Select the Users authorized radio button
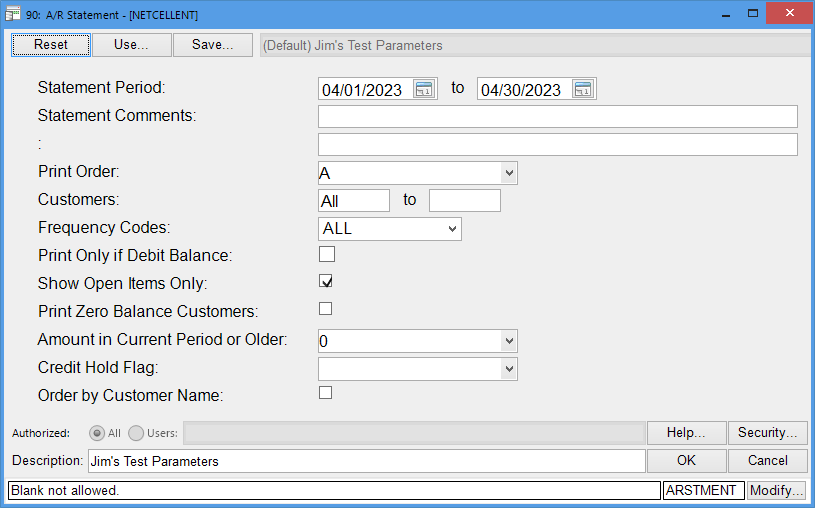 (x=136, y=433)
